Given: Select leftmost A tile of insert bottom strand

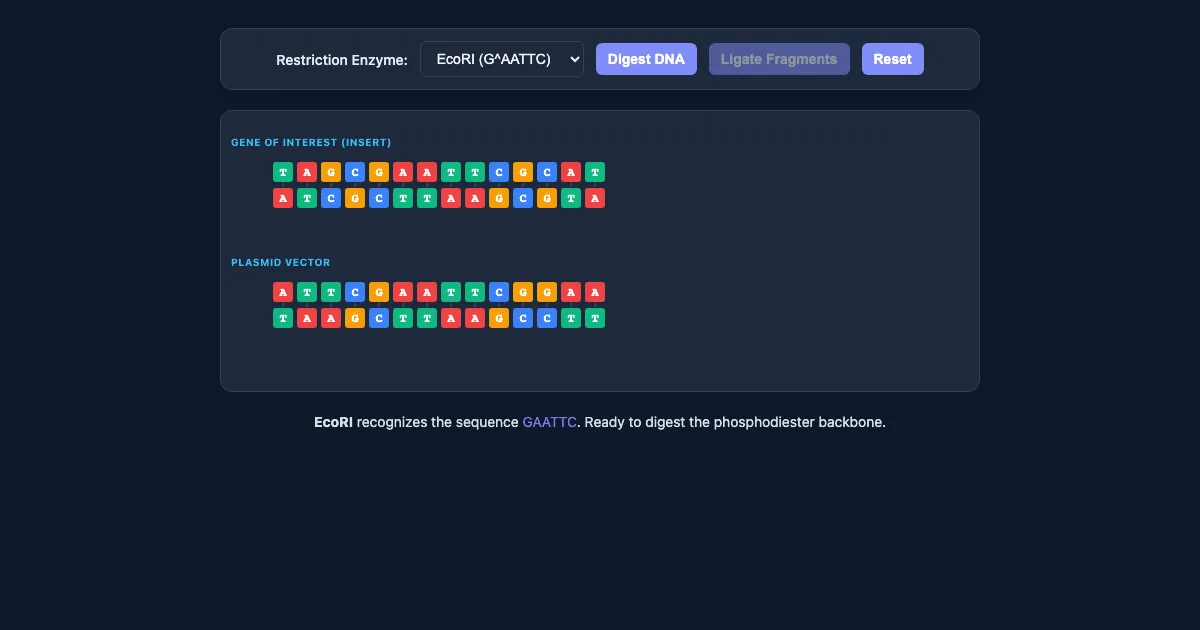Looking at the screenshot, I should [283, 198].
